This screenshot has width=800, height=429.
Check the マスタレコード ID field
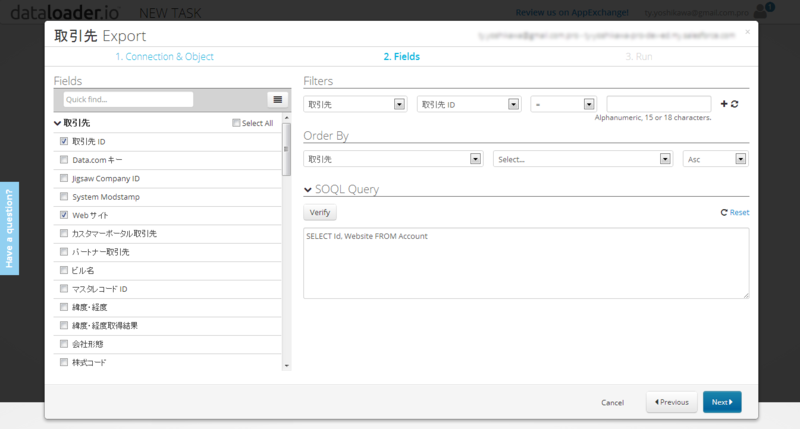[64, 288]
